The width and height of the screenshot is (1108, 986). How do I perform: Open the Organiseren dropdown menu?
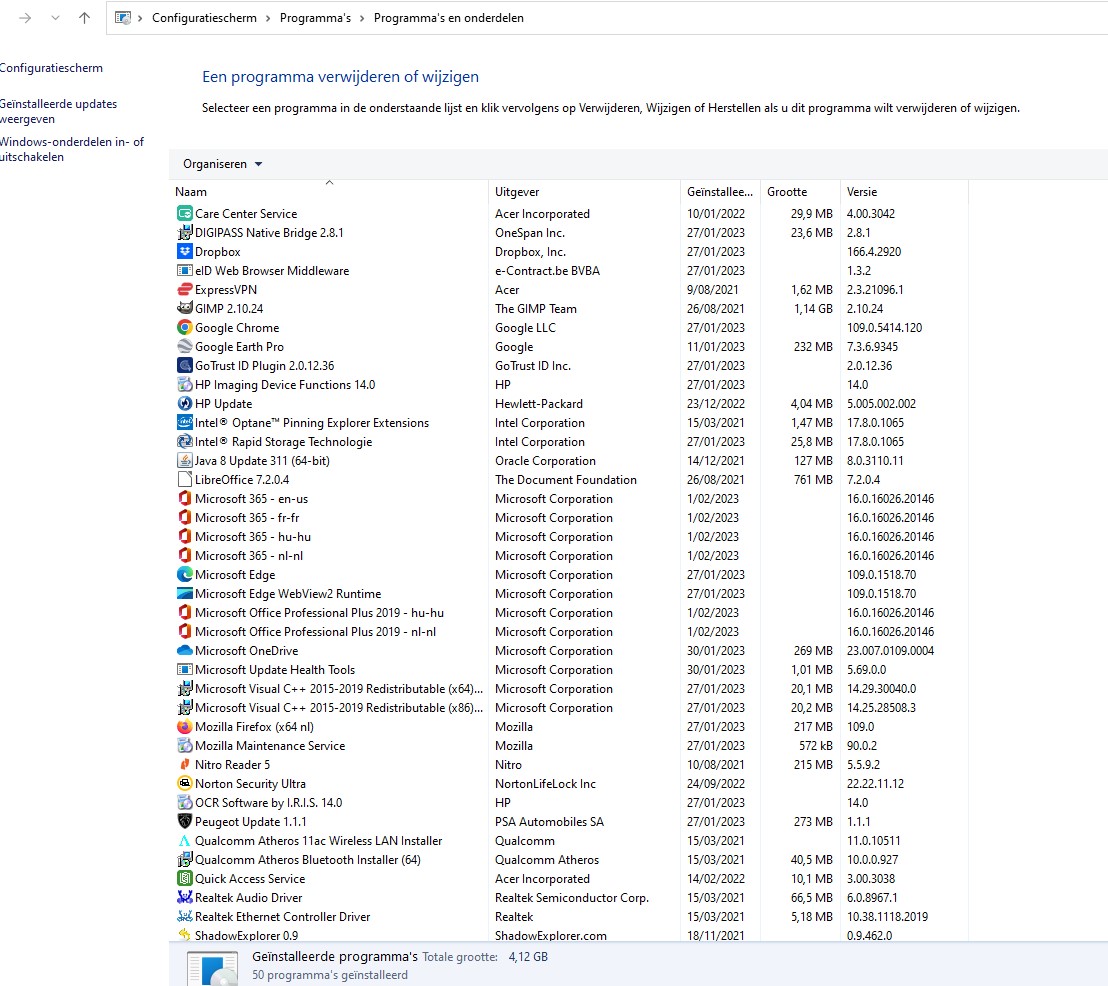coord(223,164)
